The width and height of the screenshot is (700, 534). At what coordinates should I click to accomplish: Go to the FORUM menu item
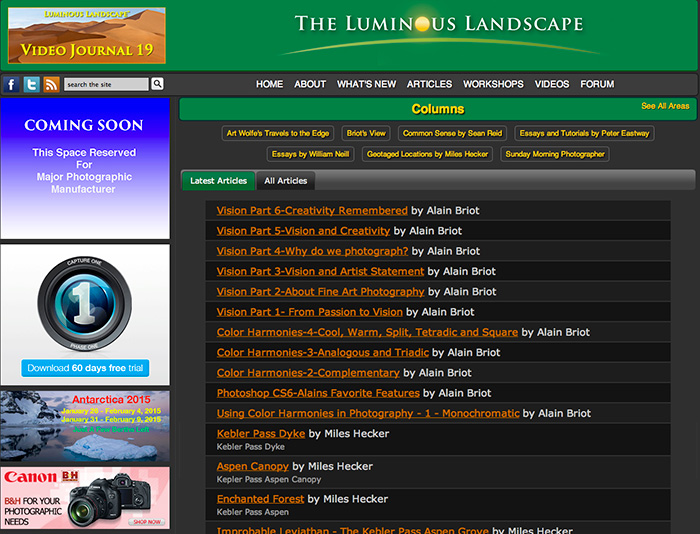coord(597,85)
